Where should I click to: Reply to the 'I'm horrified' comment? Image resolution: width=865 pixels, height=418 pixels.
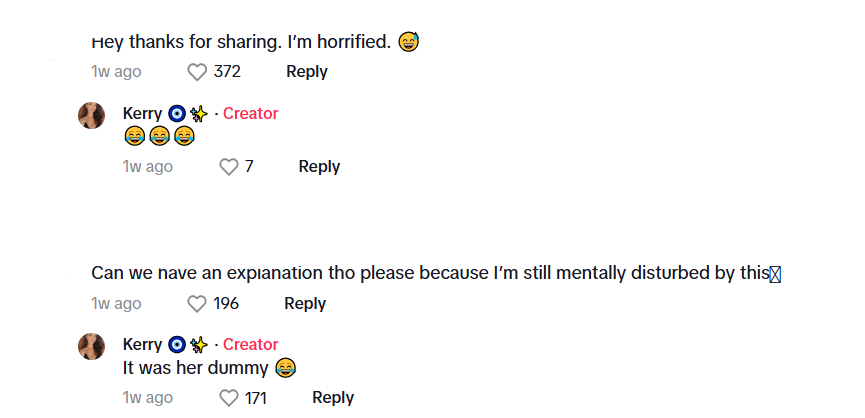[307, 72]
